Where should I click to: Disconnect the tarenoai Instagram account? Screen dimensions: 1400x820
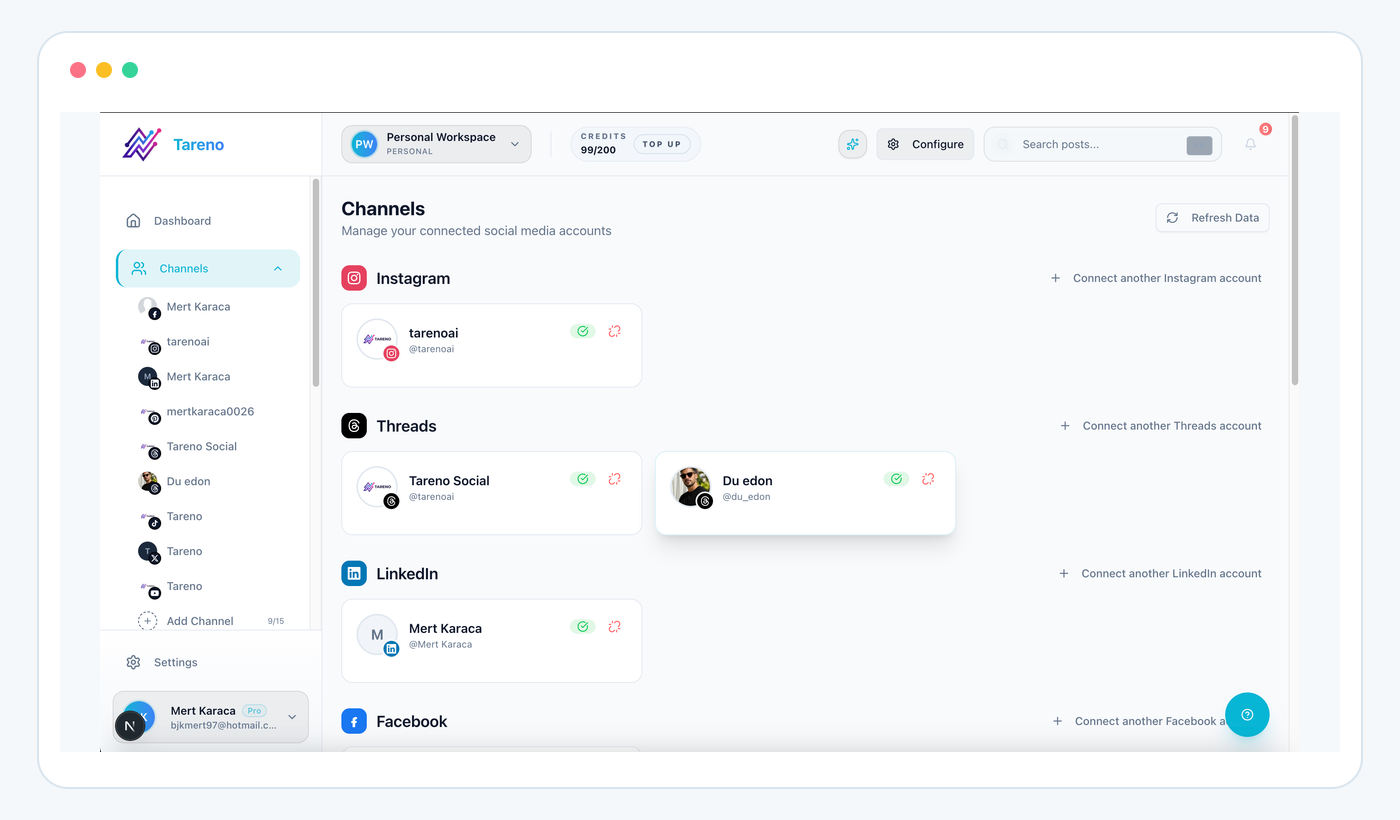point(615,331)
